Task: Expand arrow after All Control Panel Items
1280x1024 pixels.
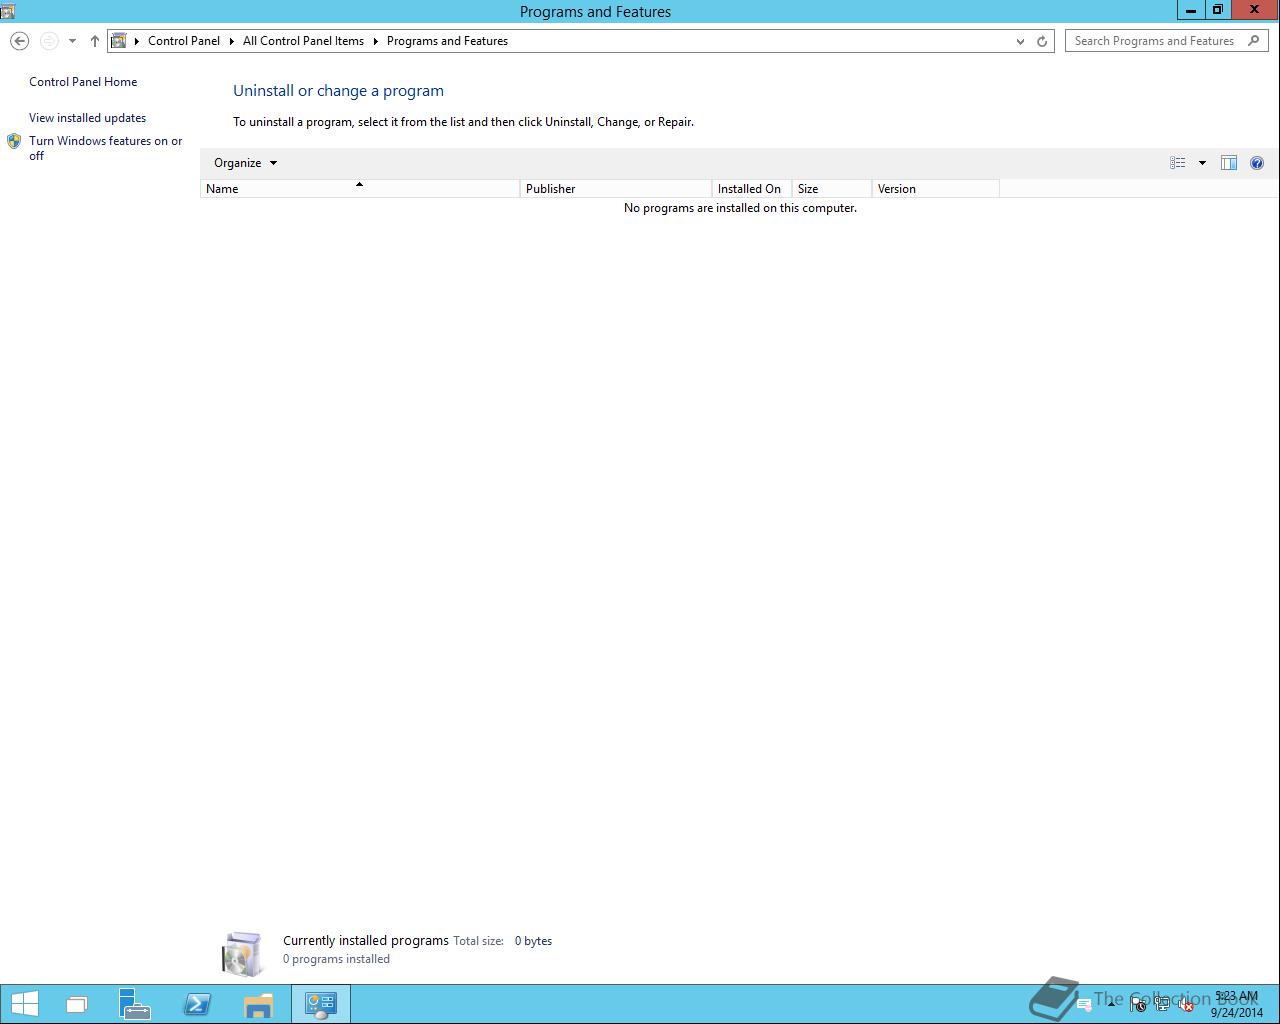Action: [x=376, y=41]
